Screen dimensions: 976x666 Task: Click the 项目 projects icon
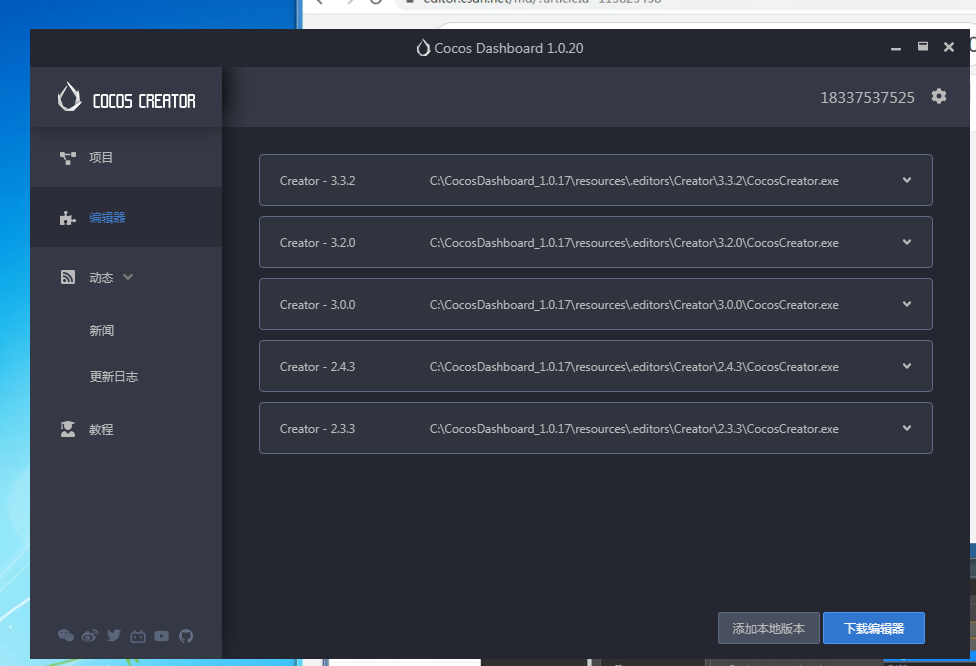68,158
